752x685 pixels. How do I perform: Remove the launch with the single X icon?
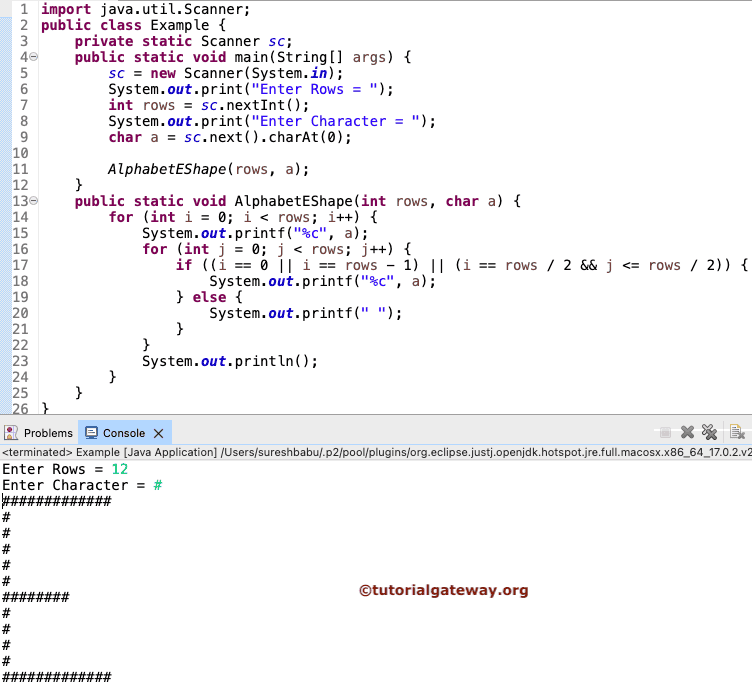pyautogui.click(x=687, y=432)
